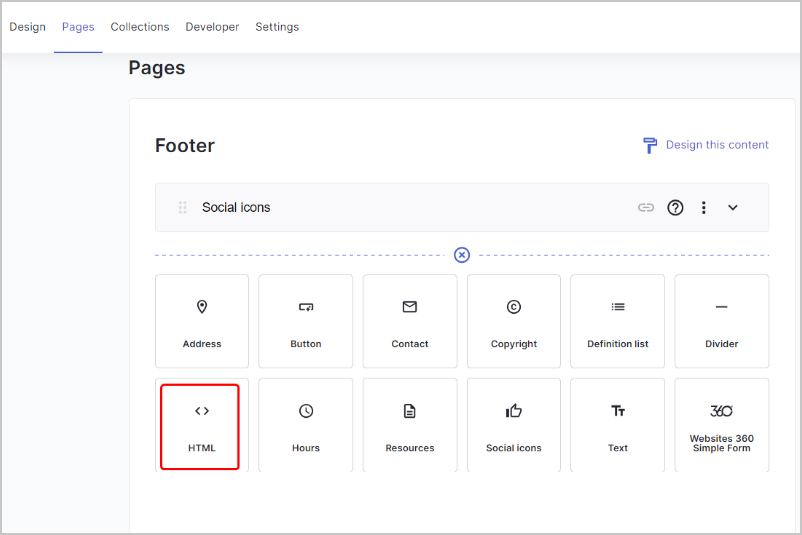
Task: Add a Button content block
Action: tap(306, 321)
